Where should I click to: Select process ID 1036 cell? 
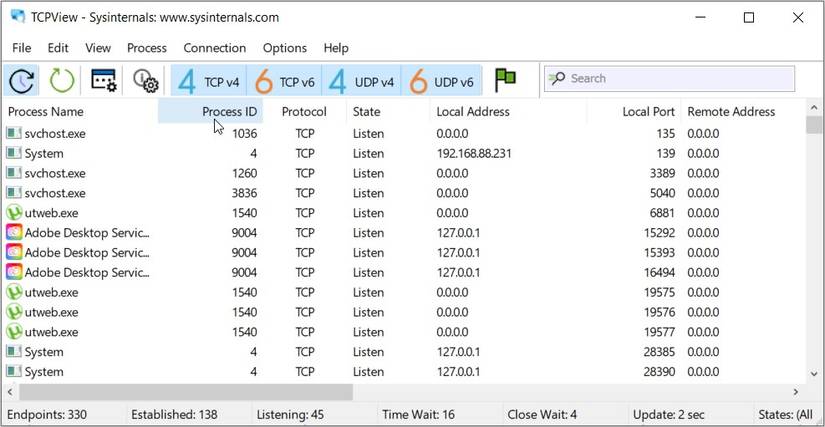point(244,134)
